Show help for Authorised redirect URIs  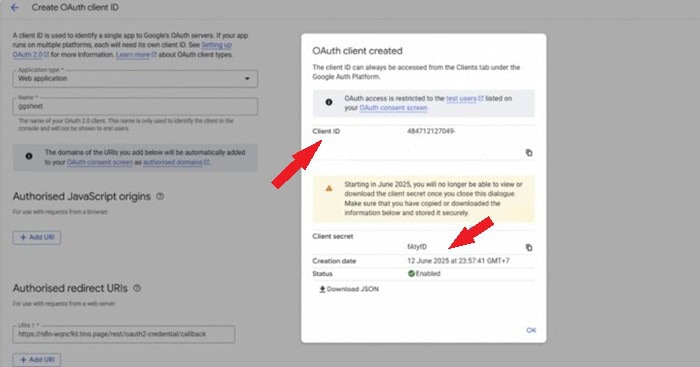137,288
